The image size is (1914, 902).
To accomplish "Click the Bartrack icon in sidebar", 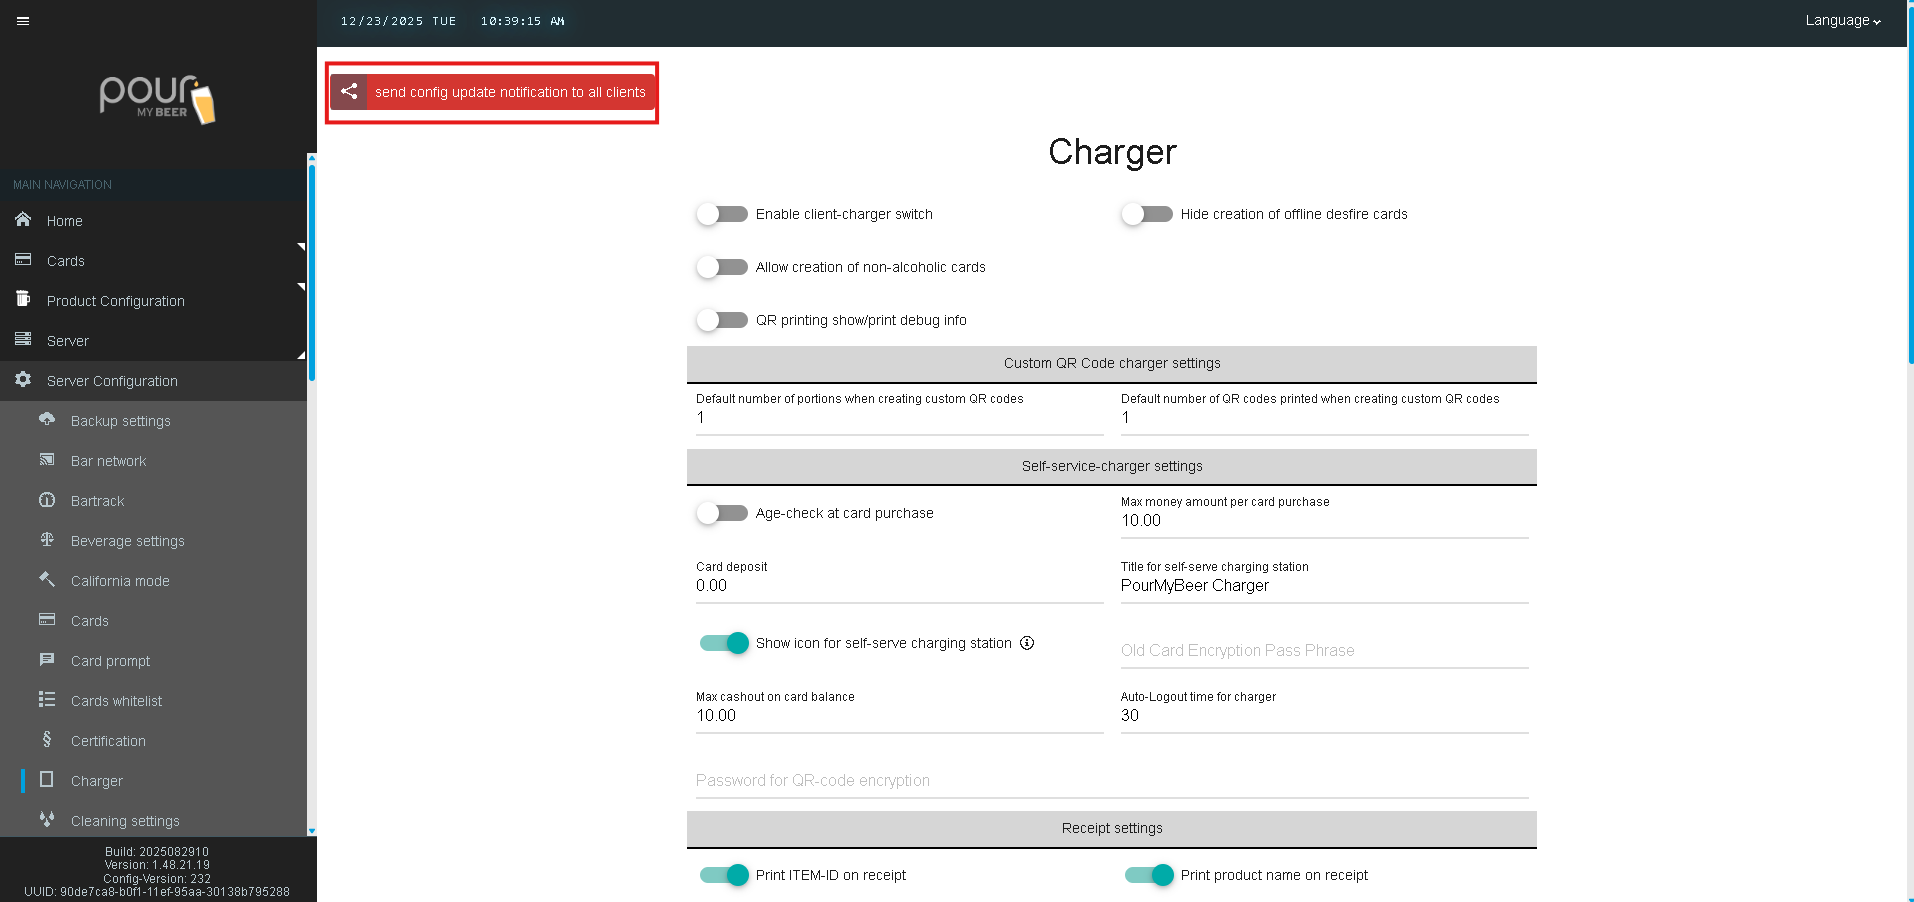I will (47, 500).
